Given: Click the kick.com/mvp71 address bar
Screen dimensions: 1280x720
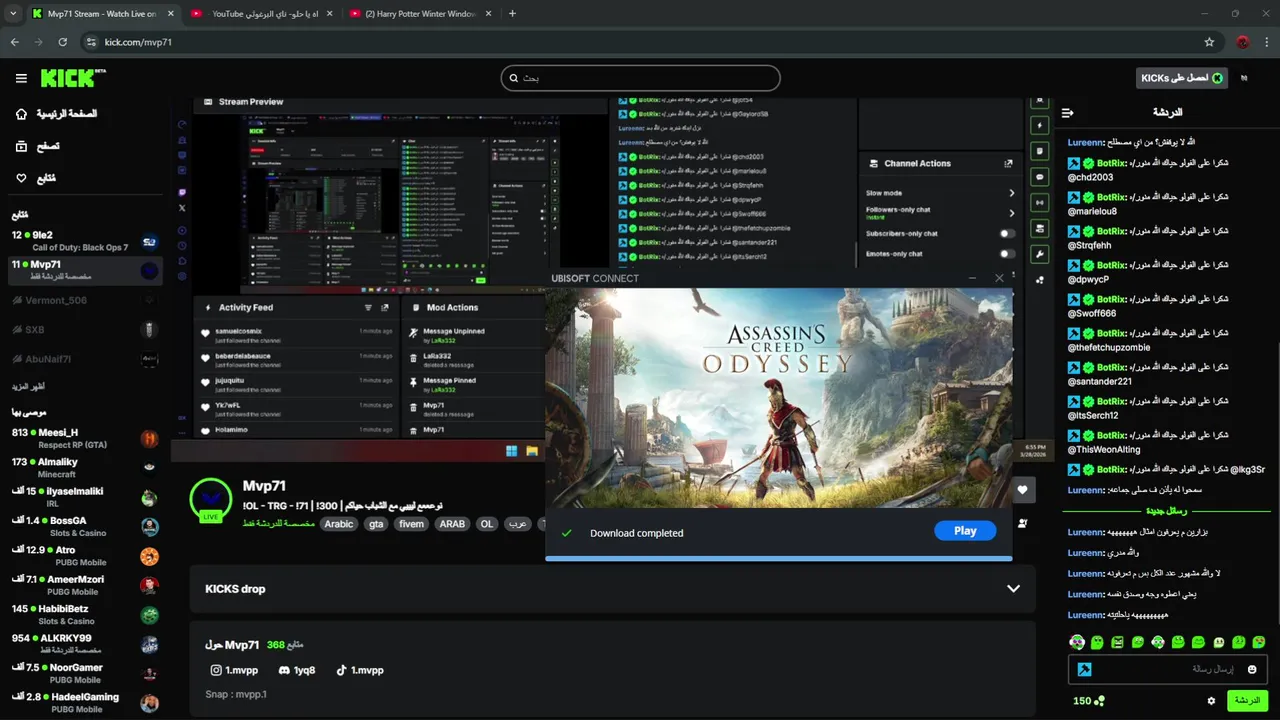Looking at the screenshot, I should tap(640, 42).
